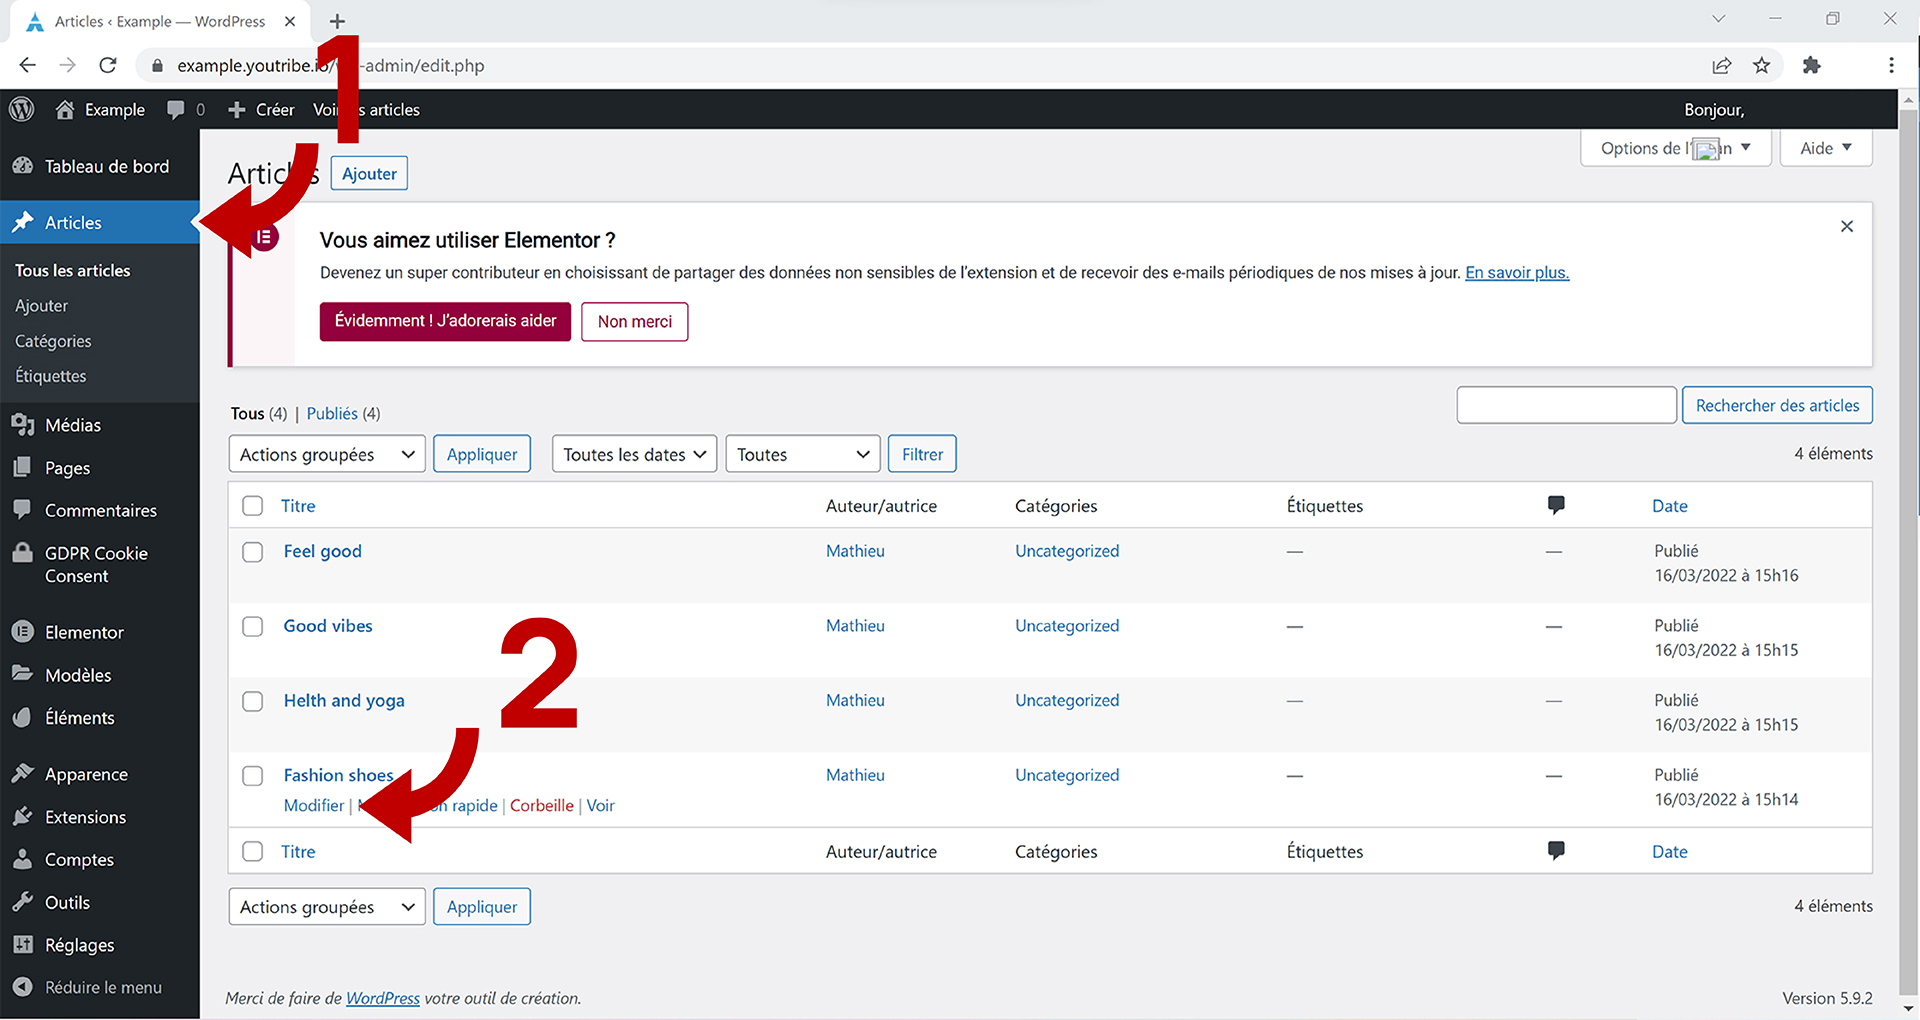Viewport: 1920px width, 1020px height.
Task: Click the Extensions plug icon
Action: pos(23,817)
